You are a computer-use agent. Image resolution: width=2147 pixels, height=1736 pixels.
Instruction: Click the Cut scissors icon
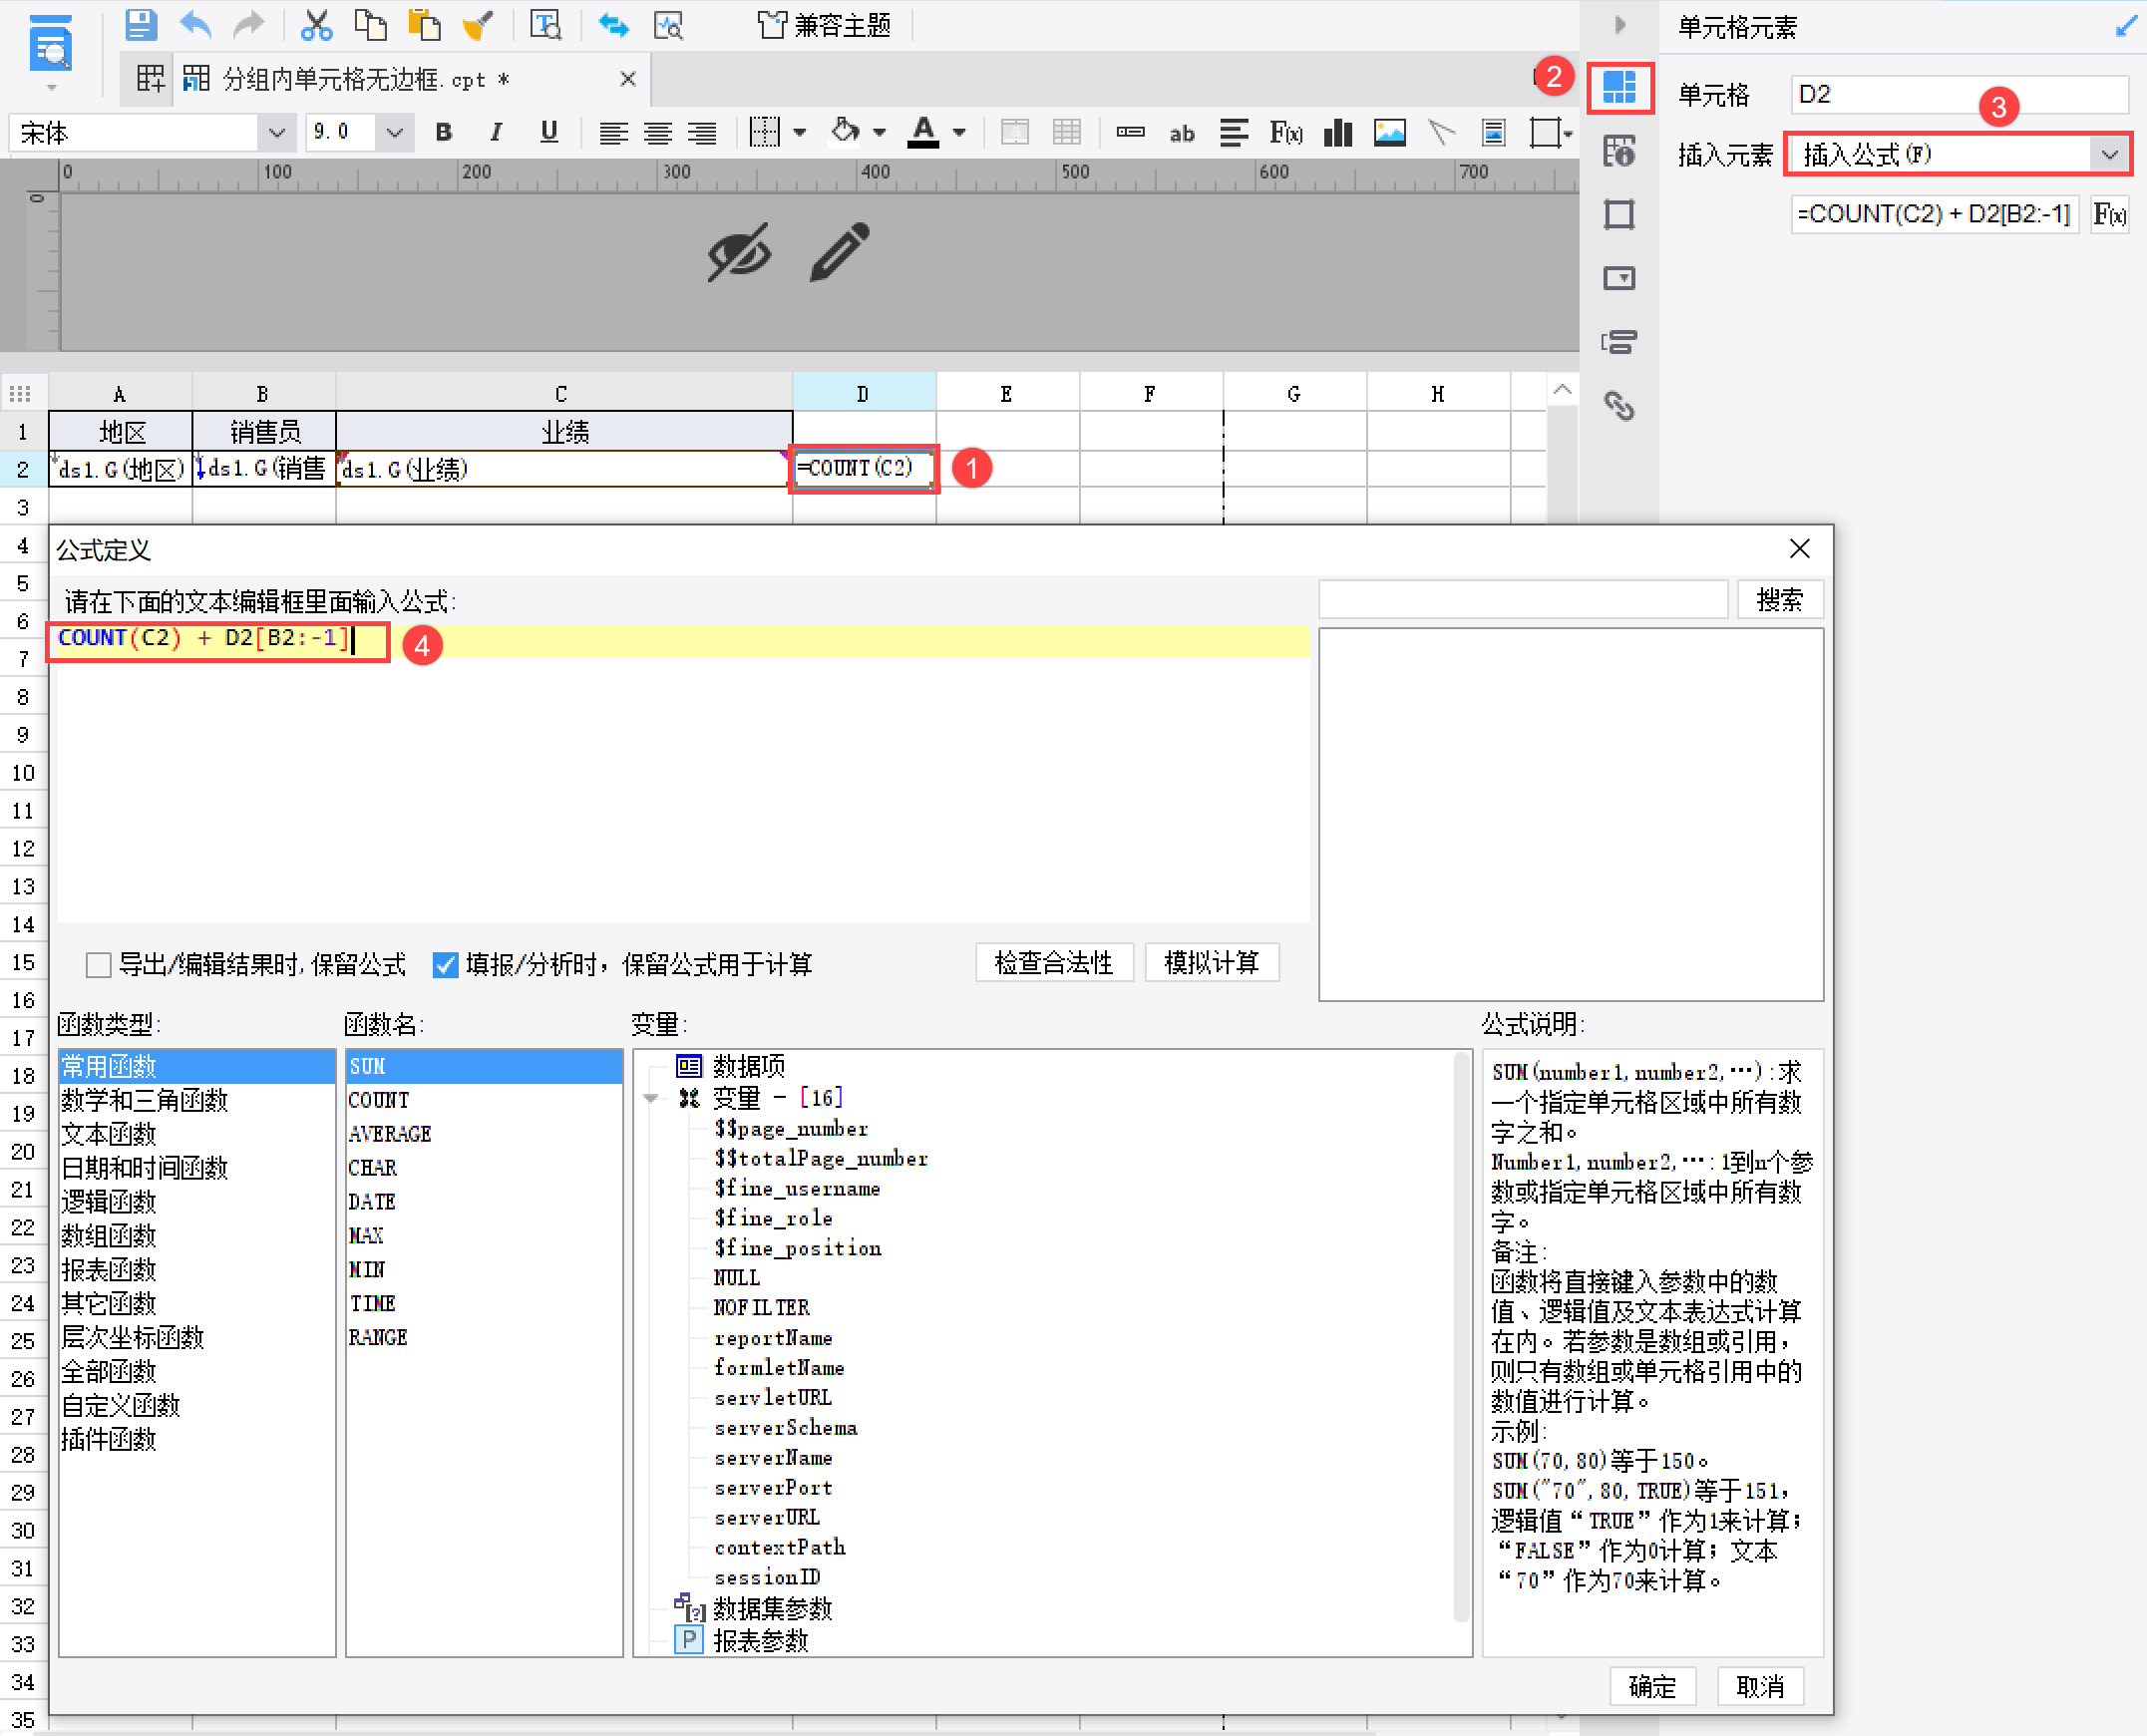point(316,25)
